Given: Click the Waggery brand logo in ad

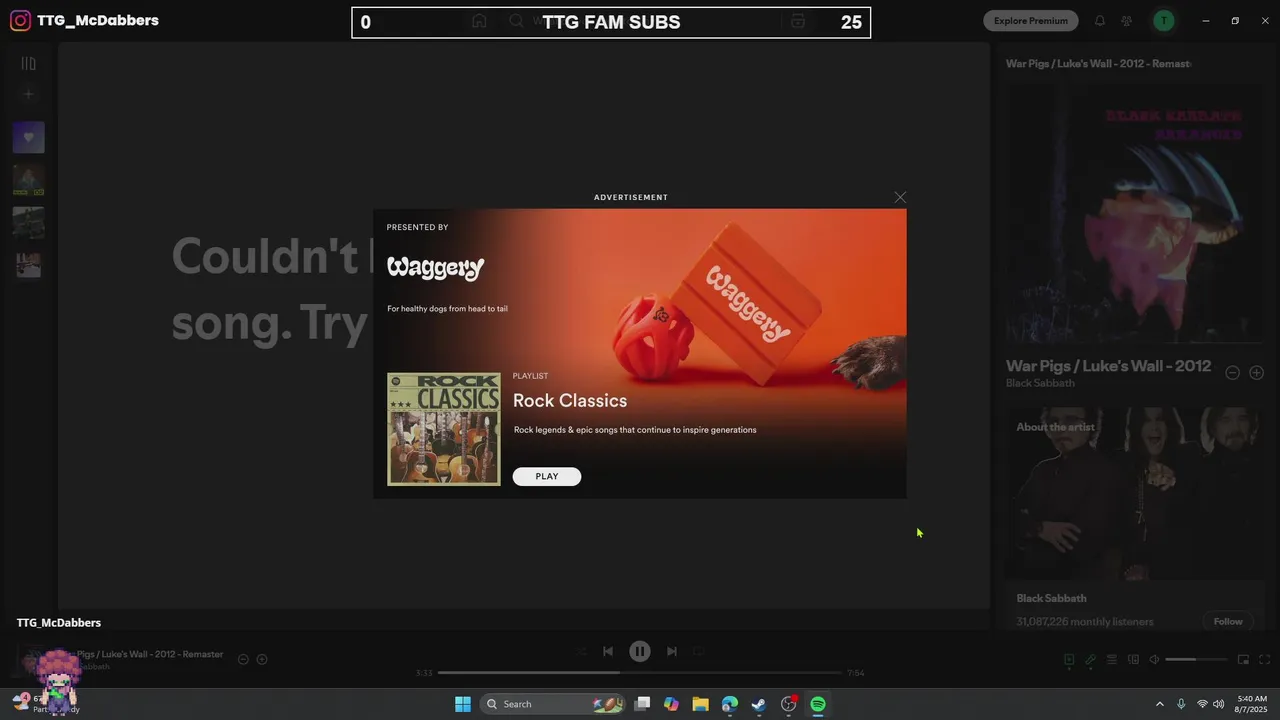Looking at the screenshot, I should [x=436, y=268].
